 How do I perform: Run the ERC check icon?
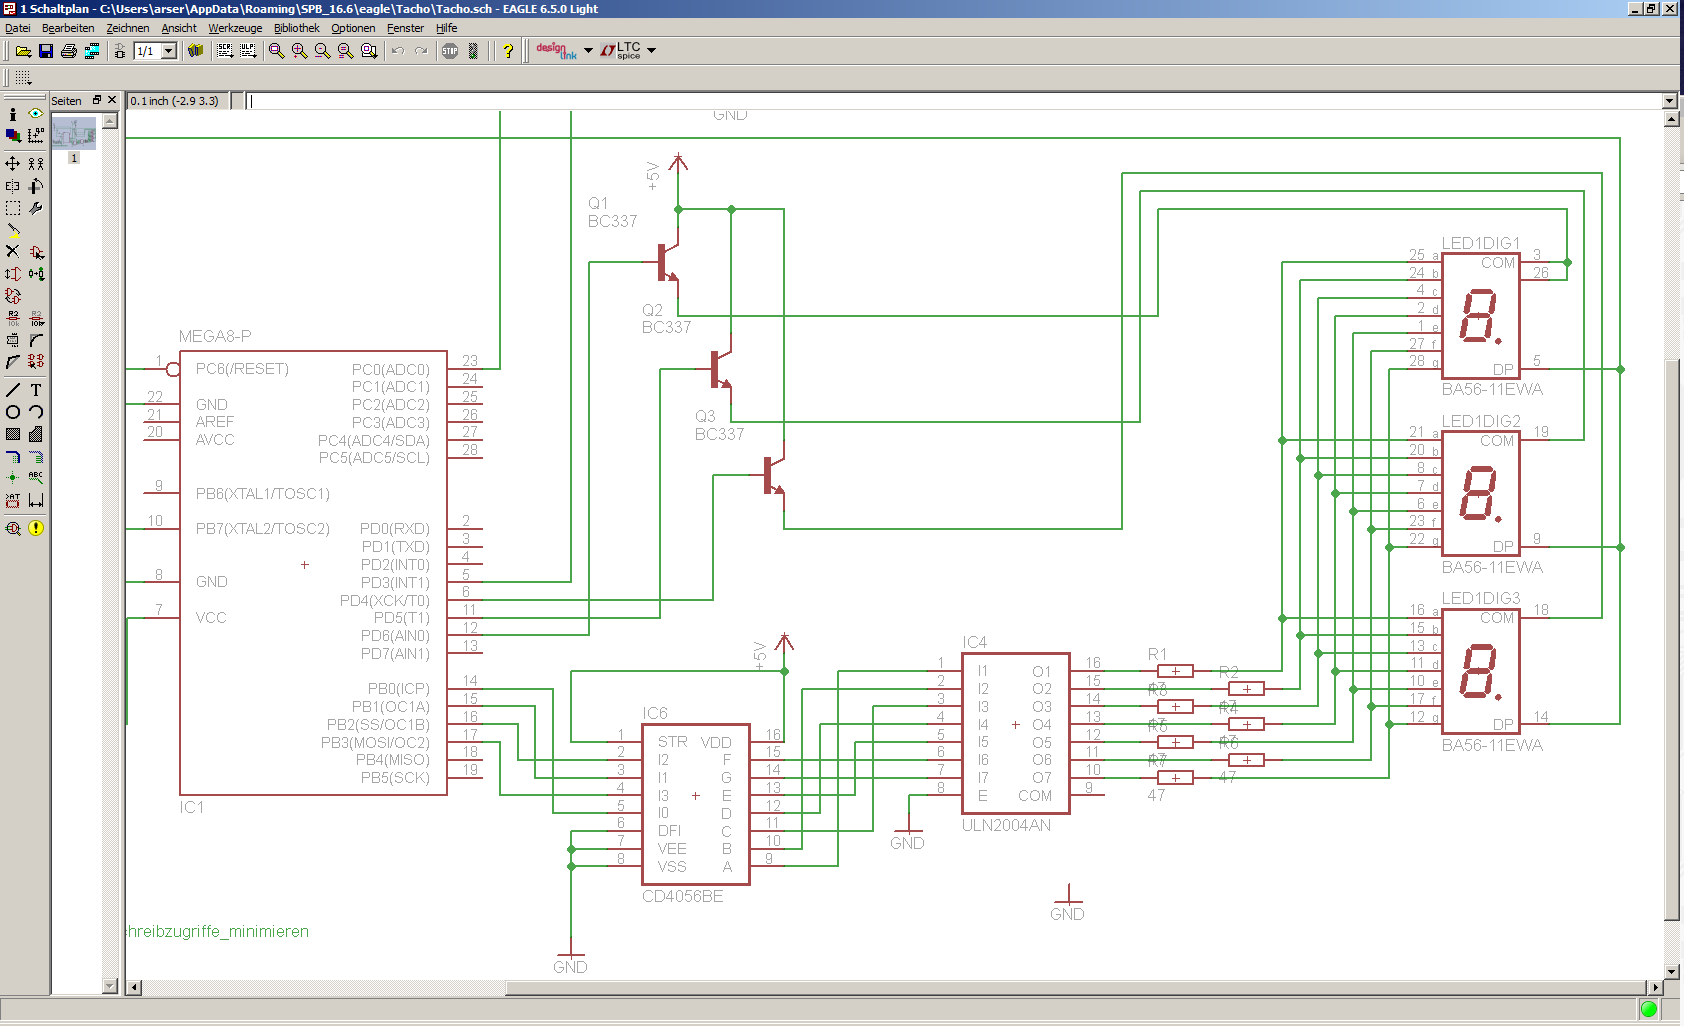click(13, 528)
